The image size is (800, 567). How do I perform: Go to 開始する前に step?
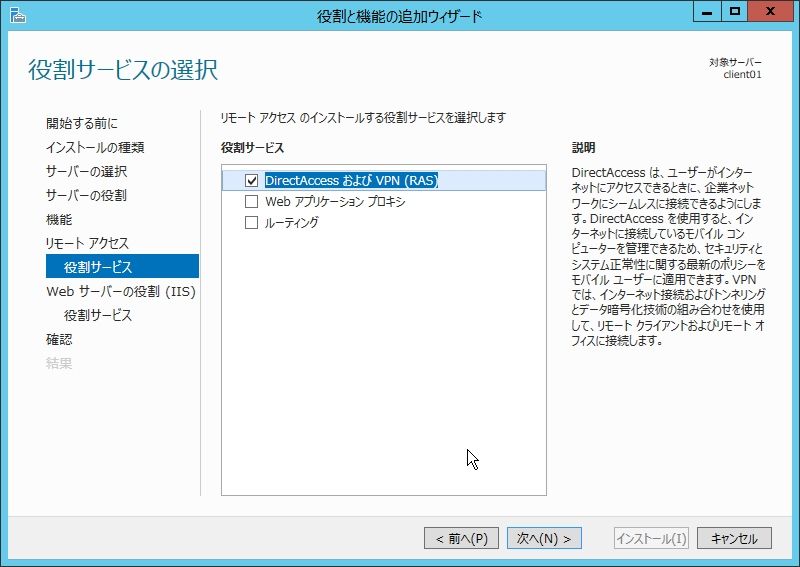pyautogui.click(x=82, y=123)
